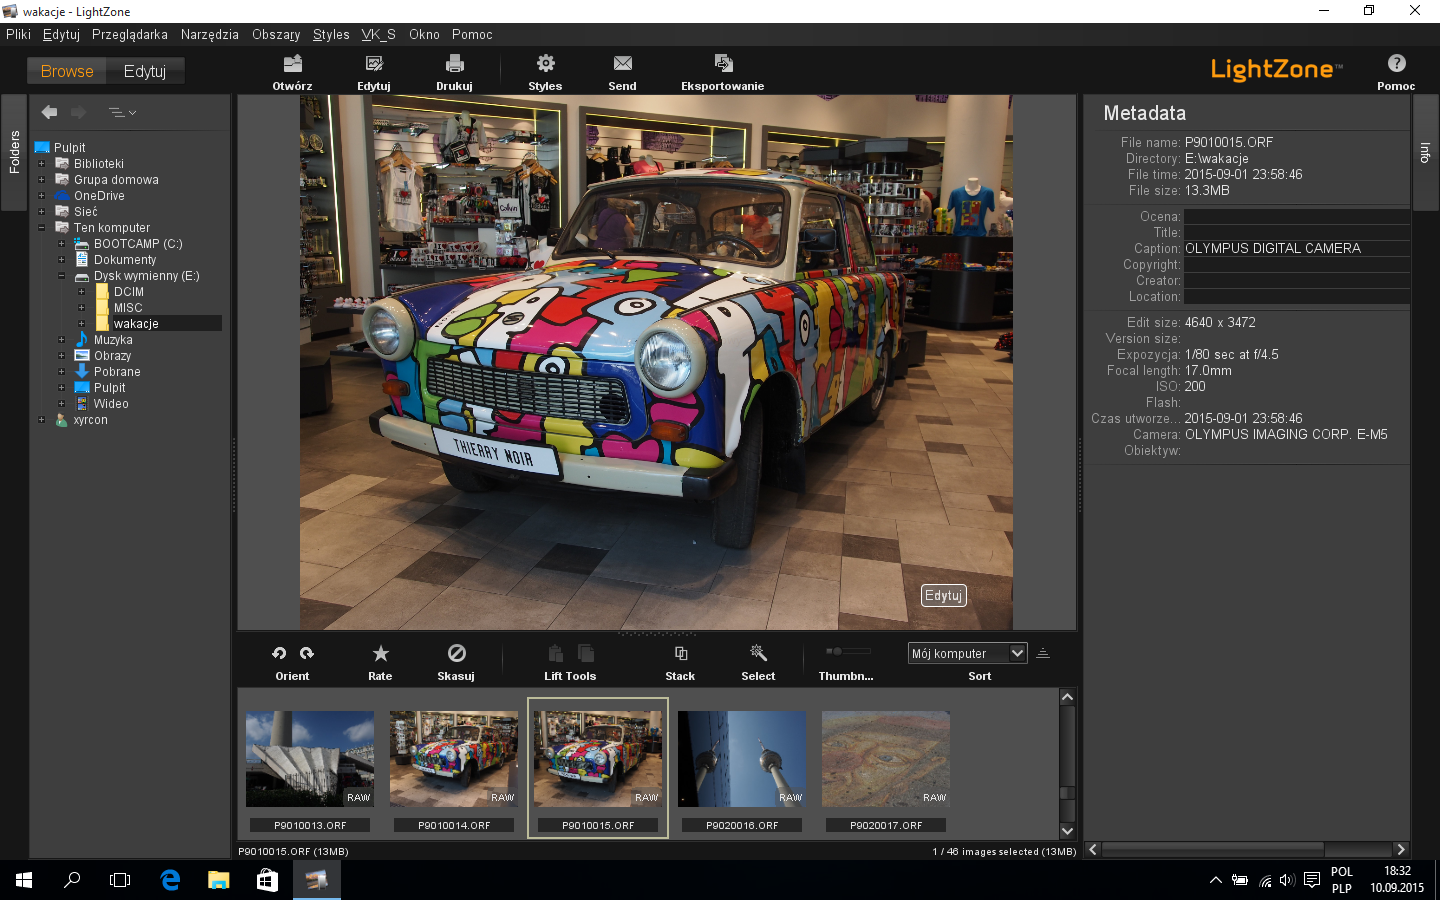Go forward with the folder forward arrow
This screenshot has height=900, width=1440.
(x=78, y=113)
